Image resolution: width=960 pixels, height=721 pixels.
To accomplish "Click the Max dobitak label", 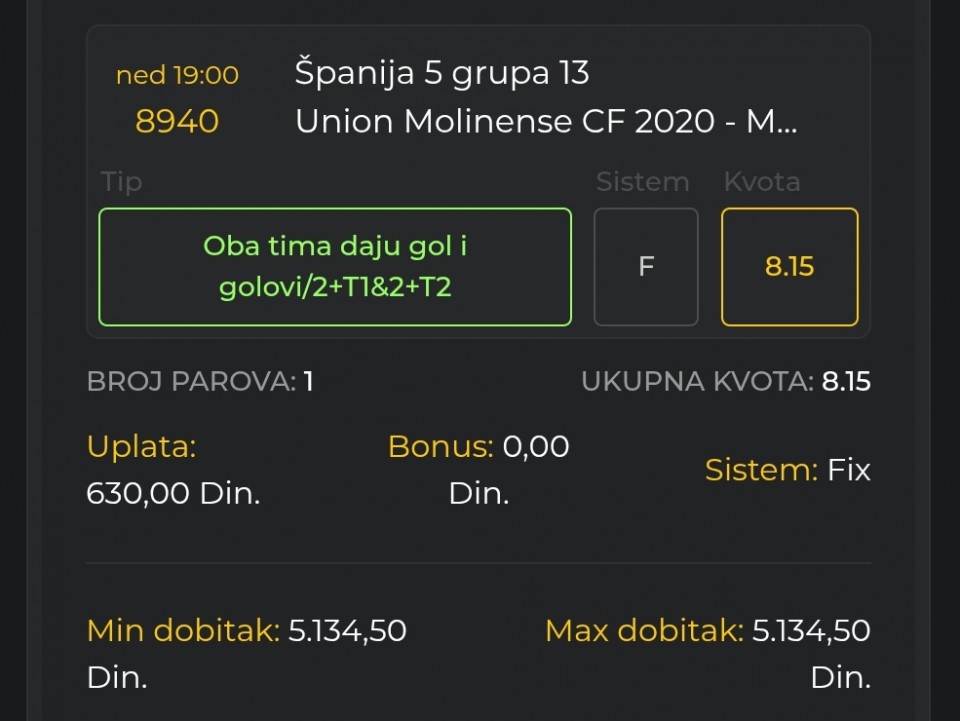I will click(644, 630).
